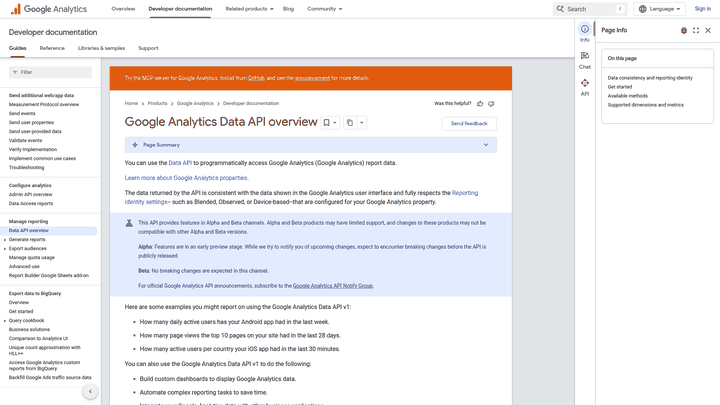Open the API side panel icon
720x405 pixels.
pos(585,83)
